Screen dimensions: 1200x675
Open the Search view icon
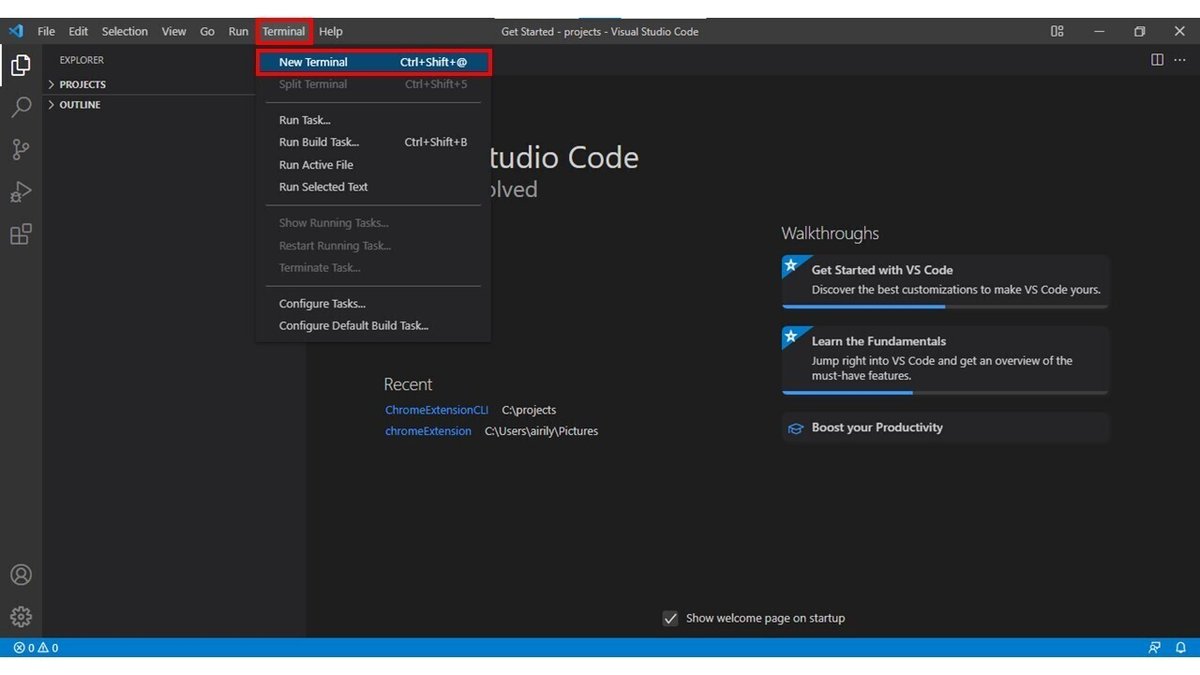(20, 108)
